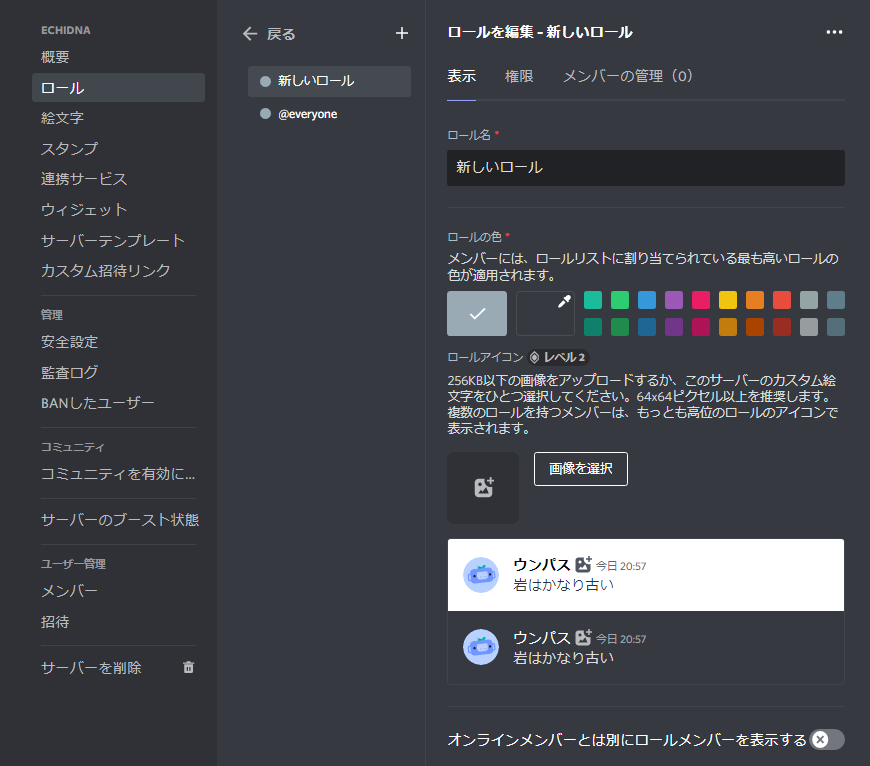Click the plus icon to create a new role
The height and width of the screenshot is (766, 870).
pyautogui.click(x=402, y=33)
